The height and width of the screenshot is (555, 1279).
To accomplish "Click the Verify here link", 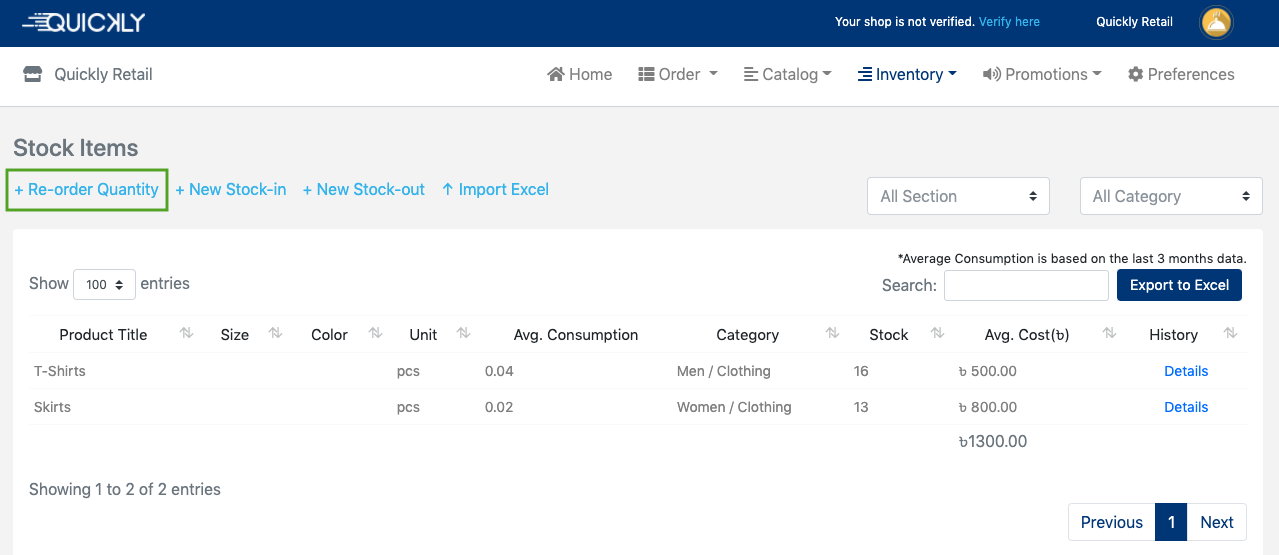I will pyautogui.click(x=1009, y=22).
